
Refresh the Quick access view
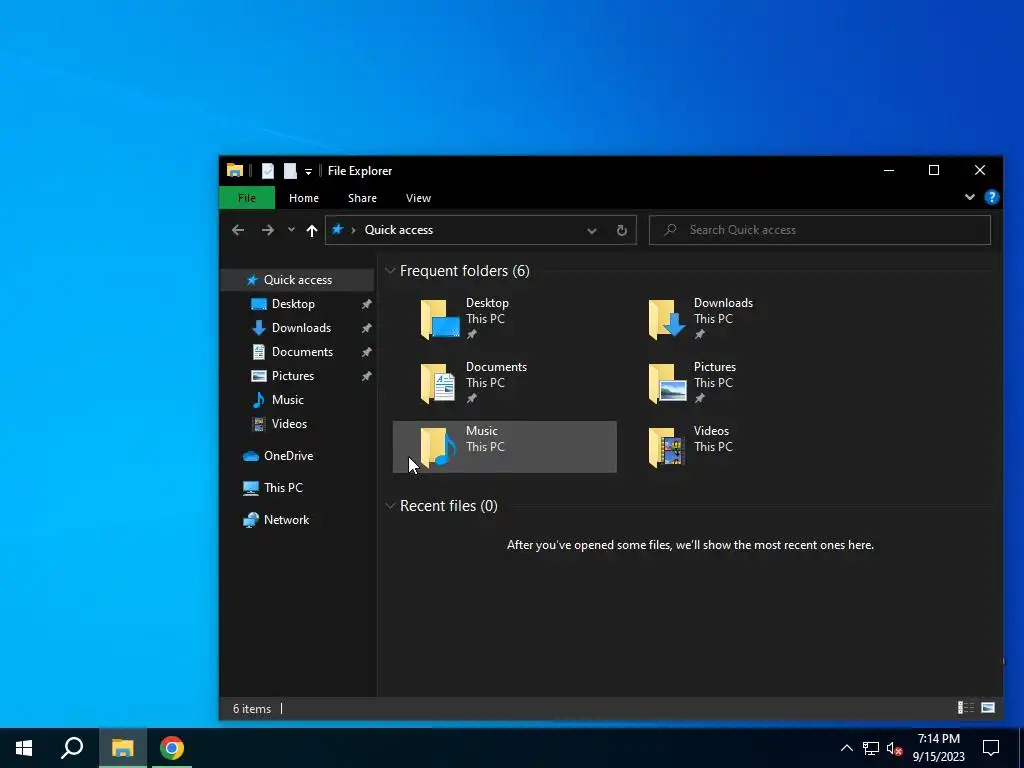click(622, 230)
